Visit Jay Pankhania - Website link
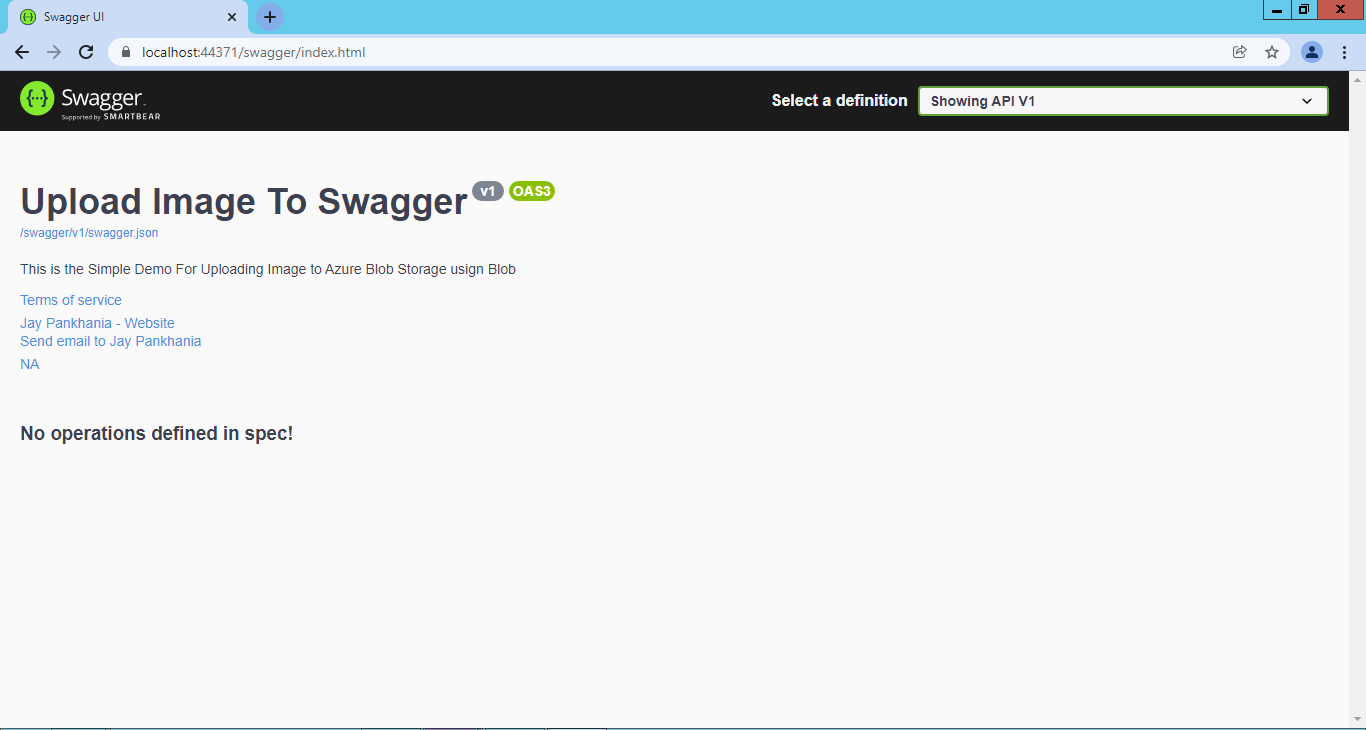 [97, 323]
